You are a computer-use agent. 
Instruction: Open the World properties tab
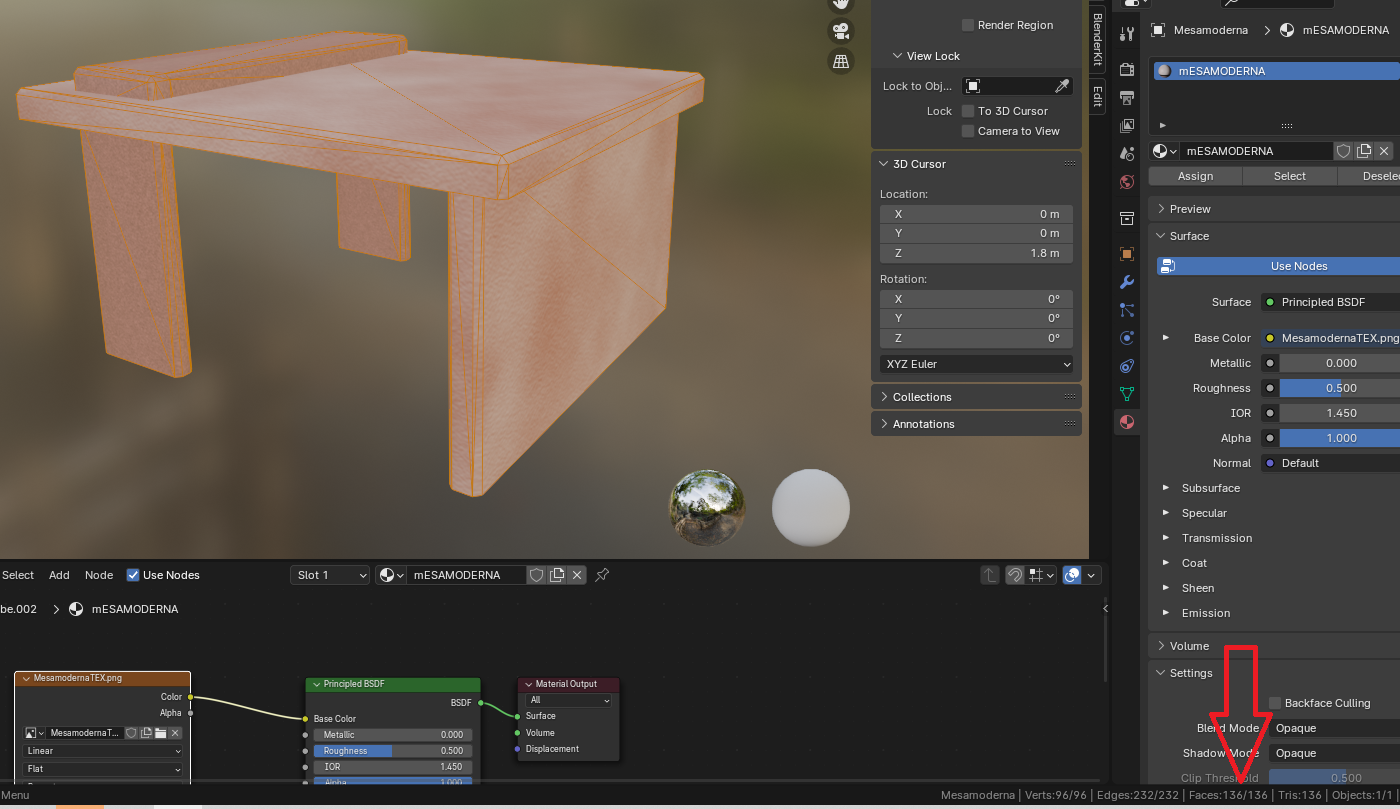pyautogui.click(x=1127, y=182)
